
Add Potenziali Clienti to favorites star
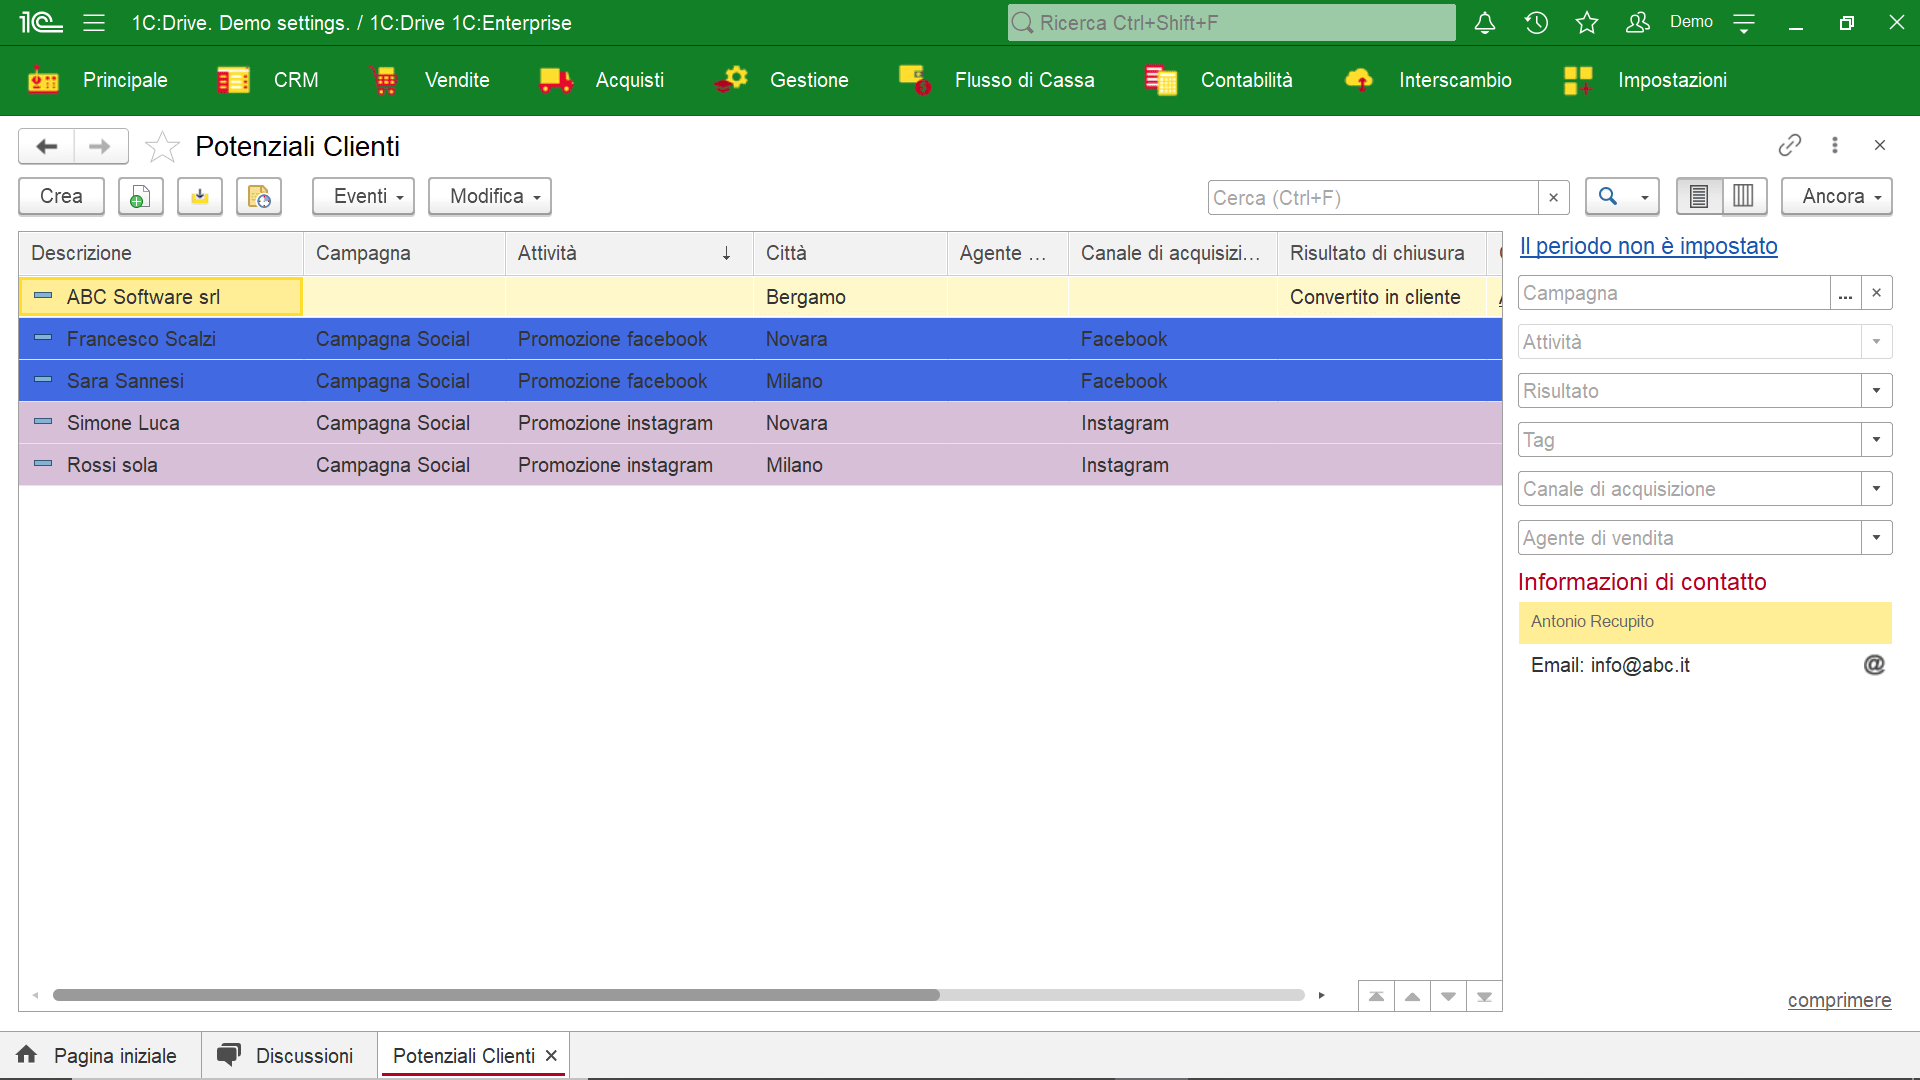click(x=162, y=147)
